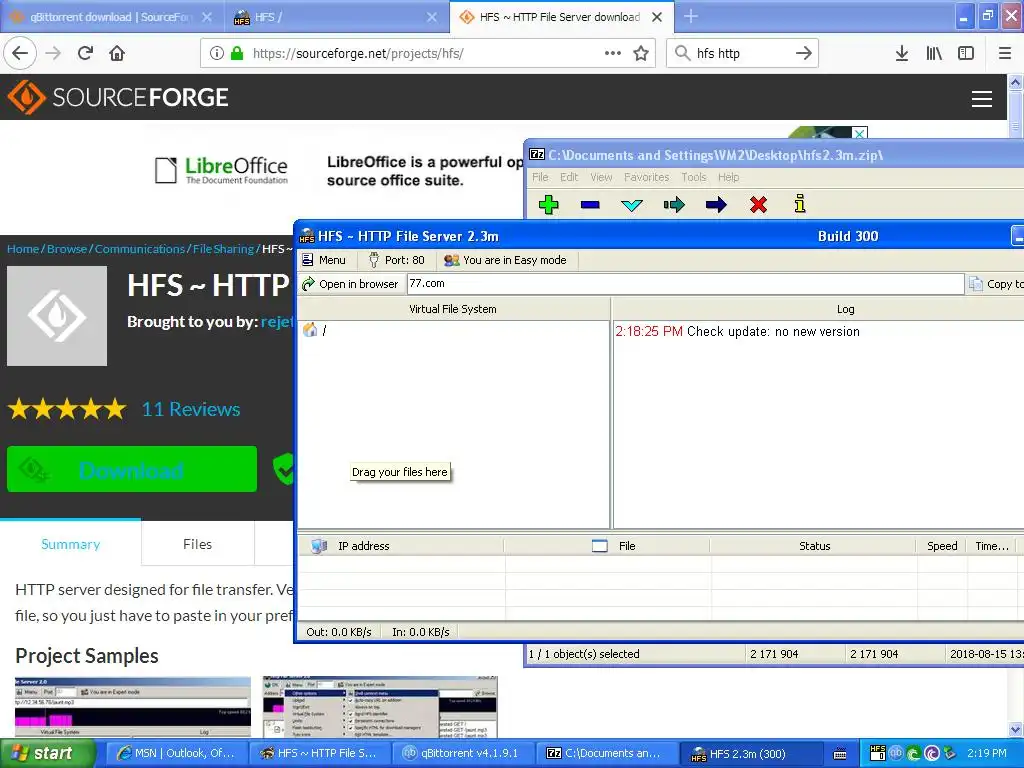This screenshot has height=768, width=1024.
Task: Open the 7-Zip File menu
Action: coord(540,177)
